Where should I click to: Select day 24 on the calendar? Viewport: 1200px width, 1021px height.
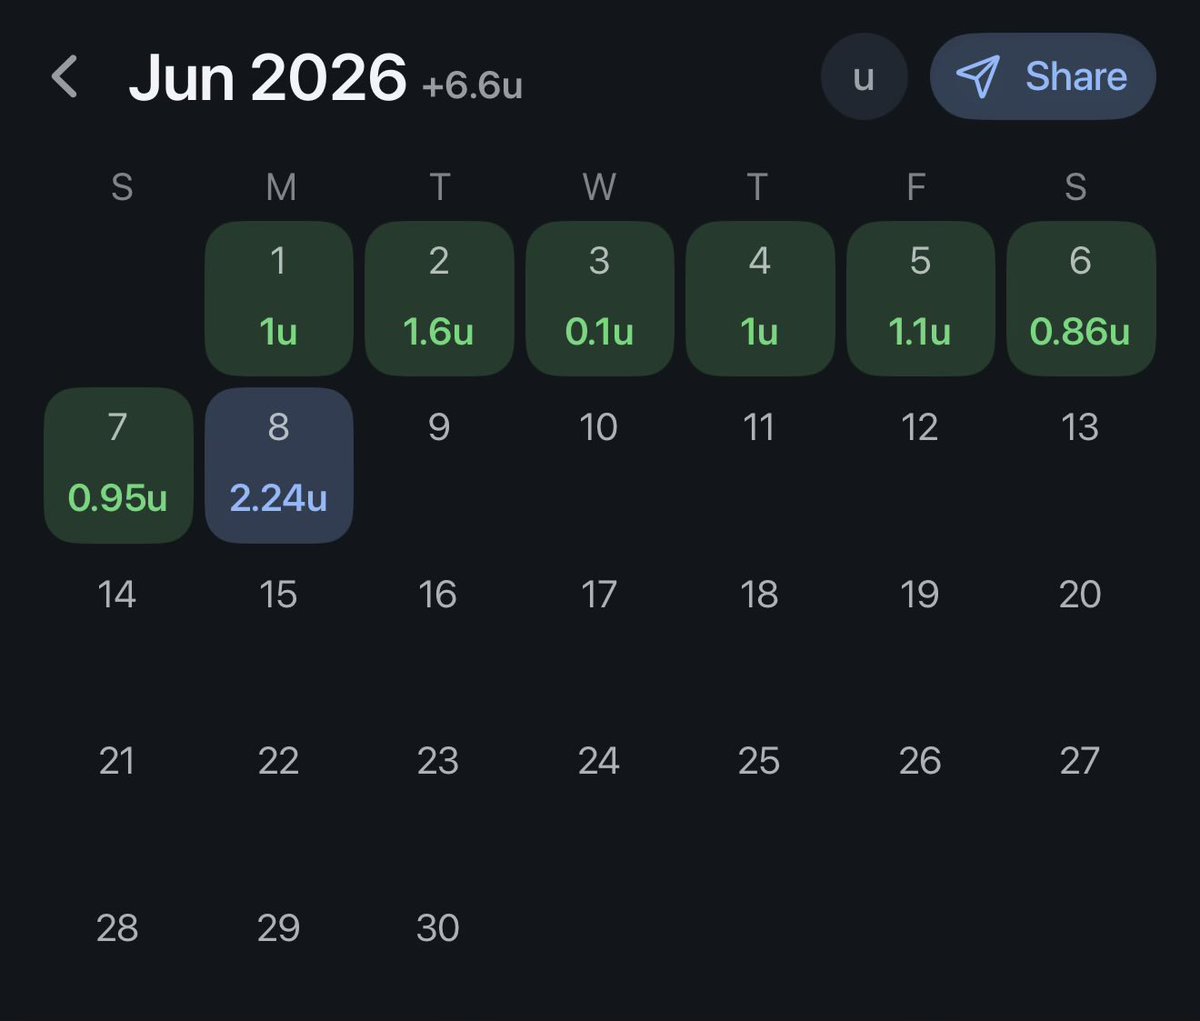click(600, 762)
